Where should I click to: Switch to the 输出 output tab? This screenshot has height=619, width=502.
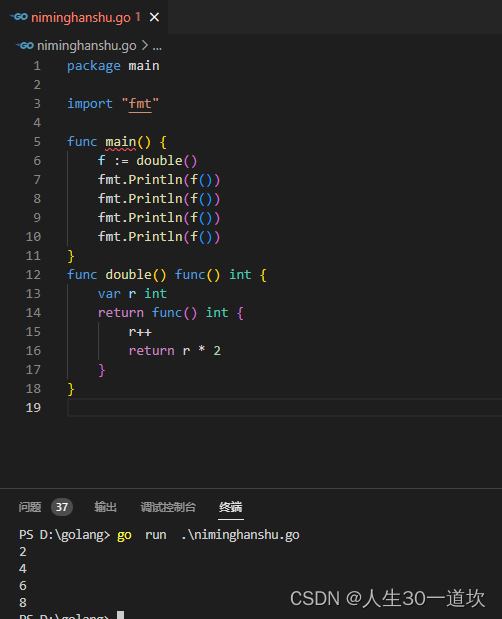point(105,507)
